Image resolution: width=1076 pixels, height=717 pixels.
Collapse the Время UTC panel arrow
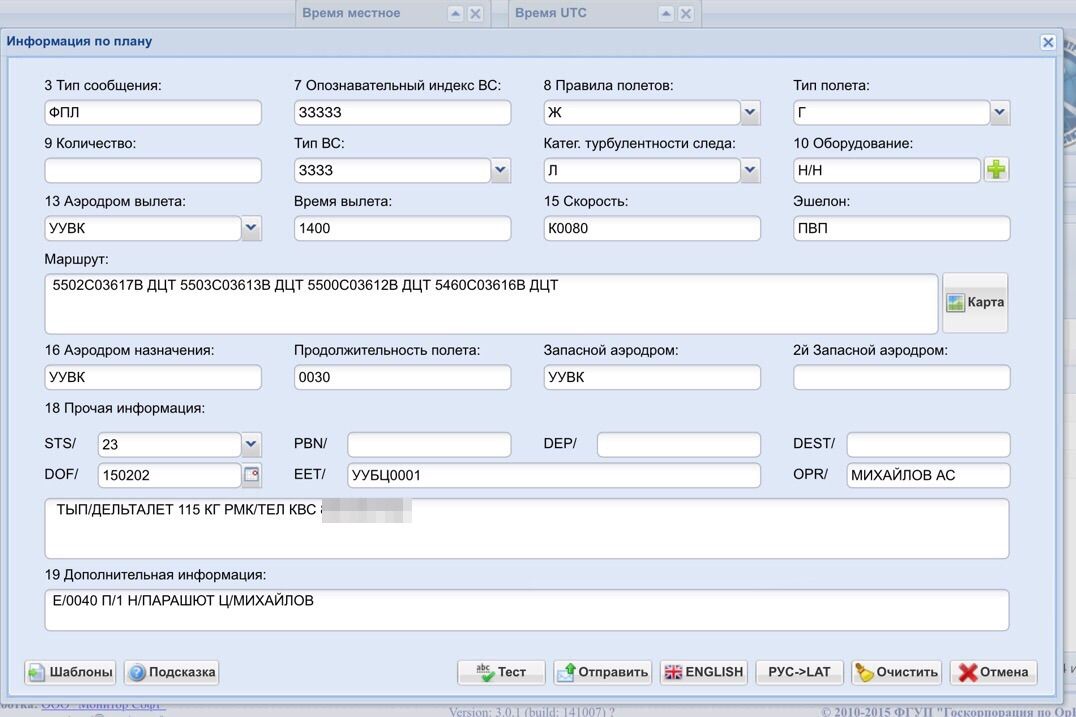tap(666, 14)
